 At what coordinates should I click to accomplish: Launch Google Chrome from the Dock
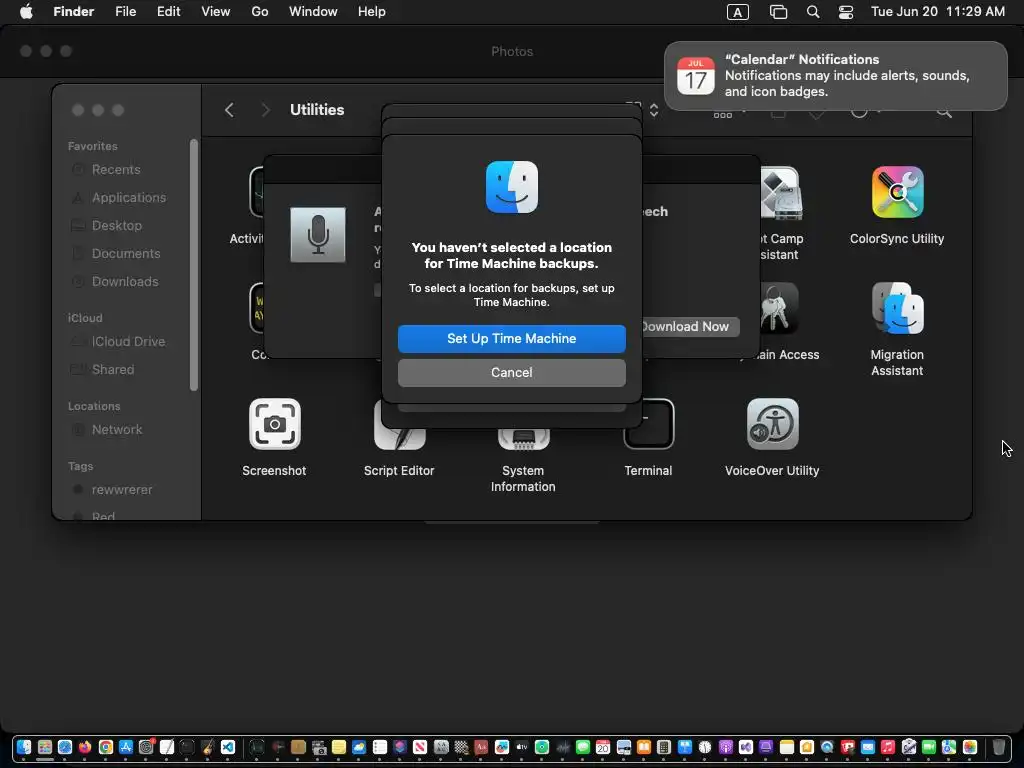[106, 747]
